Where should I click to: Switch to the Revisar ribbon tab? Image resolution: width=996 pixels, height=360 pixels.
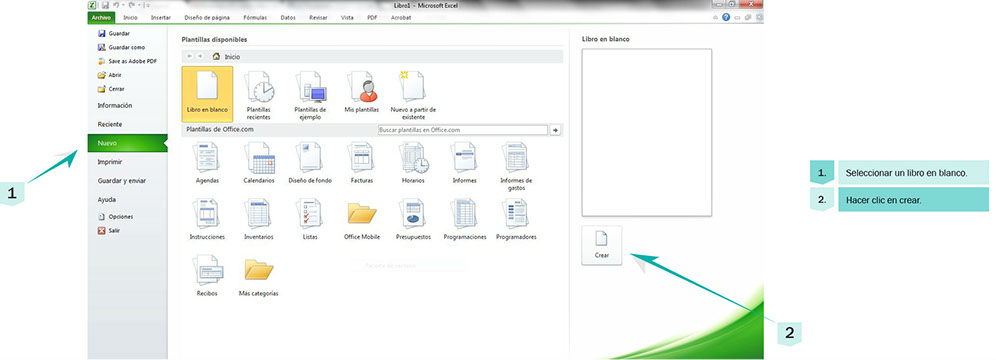click(318, 18)
